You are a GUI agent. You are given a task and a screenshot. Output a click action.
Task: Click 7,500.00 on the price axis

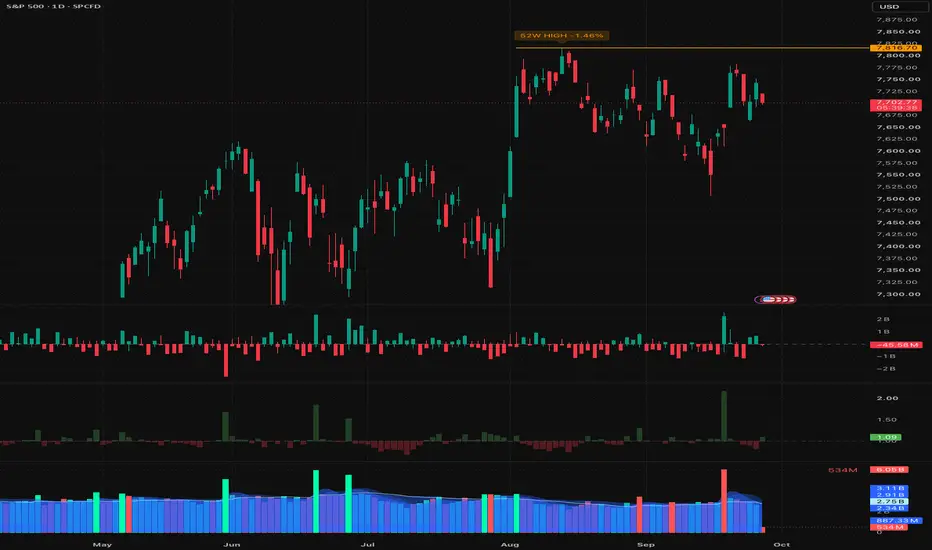pos(897,199)
